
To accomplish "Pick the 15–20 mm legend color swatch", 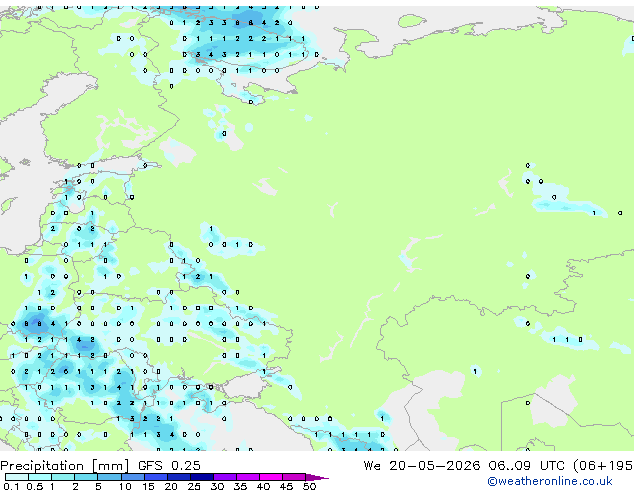I will pos(156,477).
